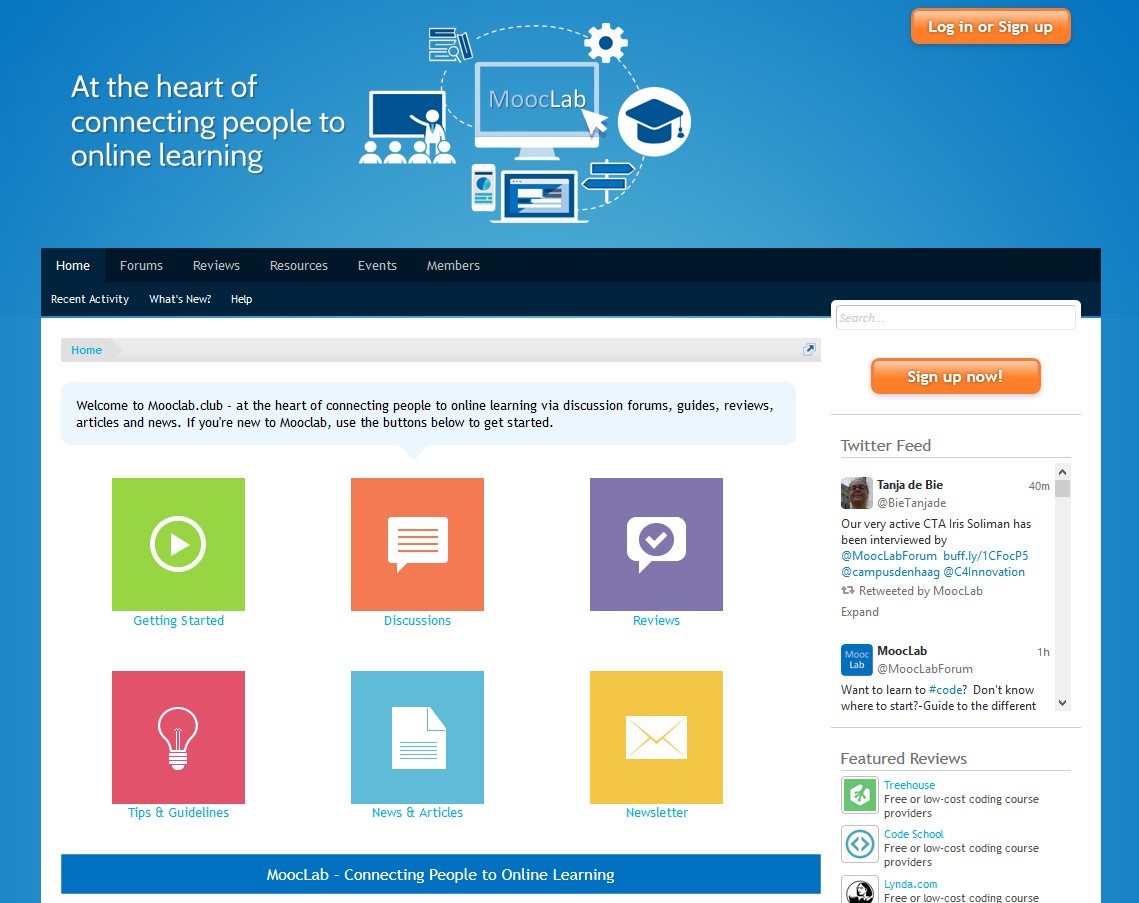Open the Members tab
The image size is (1139, 903).
(453, 265)
